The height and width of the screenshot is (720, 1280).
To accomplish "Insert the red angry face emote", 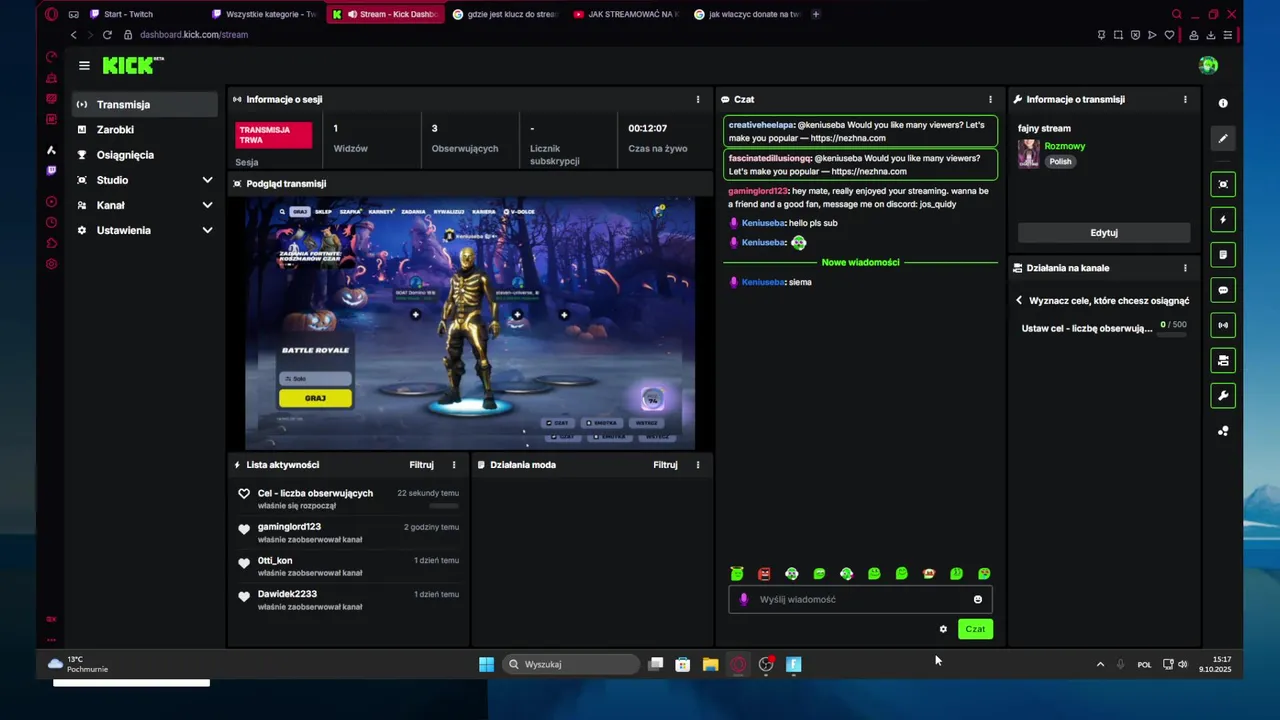I will click(x=764, y=574).
